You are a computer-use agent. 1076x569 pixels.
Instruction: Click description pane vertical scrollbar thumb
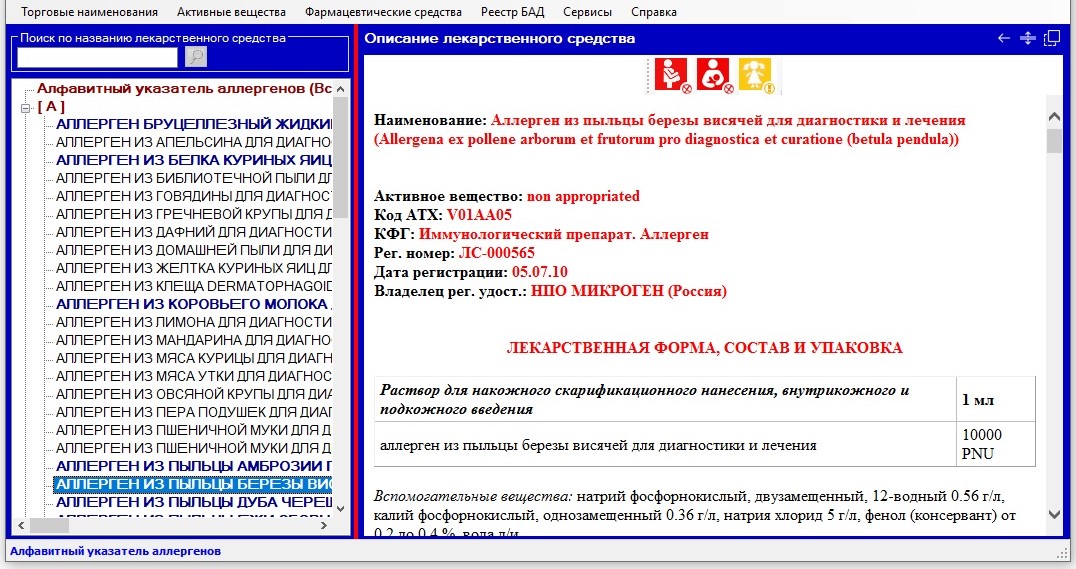coord(1055,141)
